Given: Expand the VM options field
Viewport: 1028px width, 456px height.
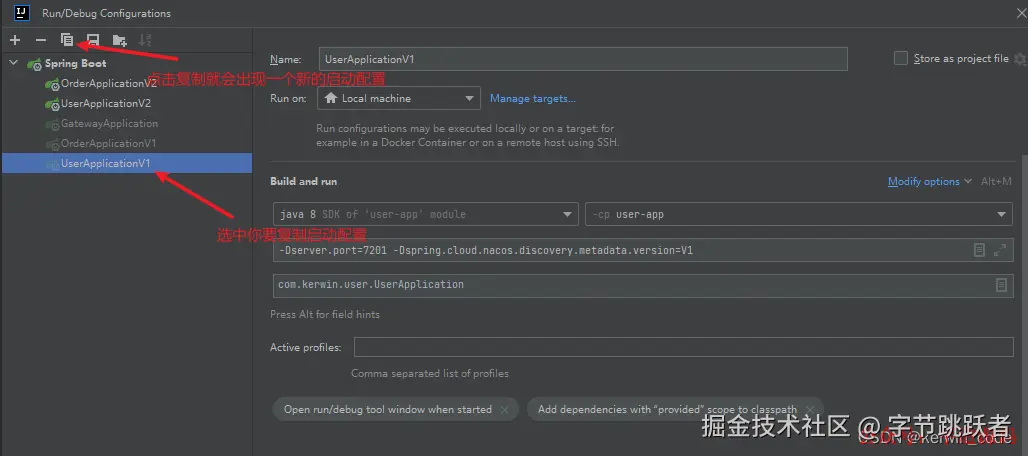Looking at the screenshot, I should pos(1000,250).
